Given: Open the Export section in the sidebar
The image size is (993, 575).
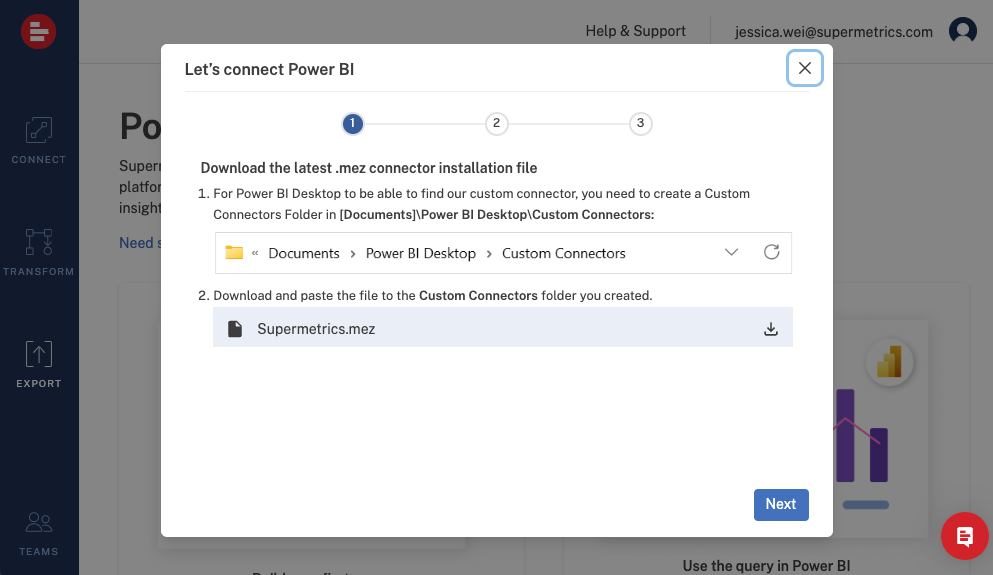Looking at the screenshot, I should [39, 364].
